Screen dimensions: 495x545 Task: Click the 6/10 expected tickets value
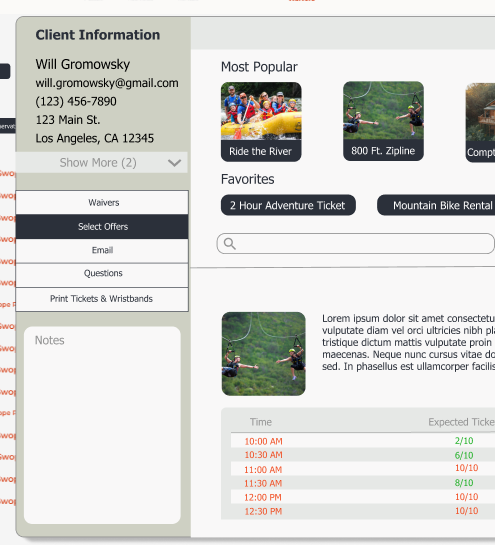click(464, 455)
